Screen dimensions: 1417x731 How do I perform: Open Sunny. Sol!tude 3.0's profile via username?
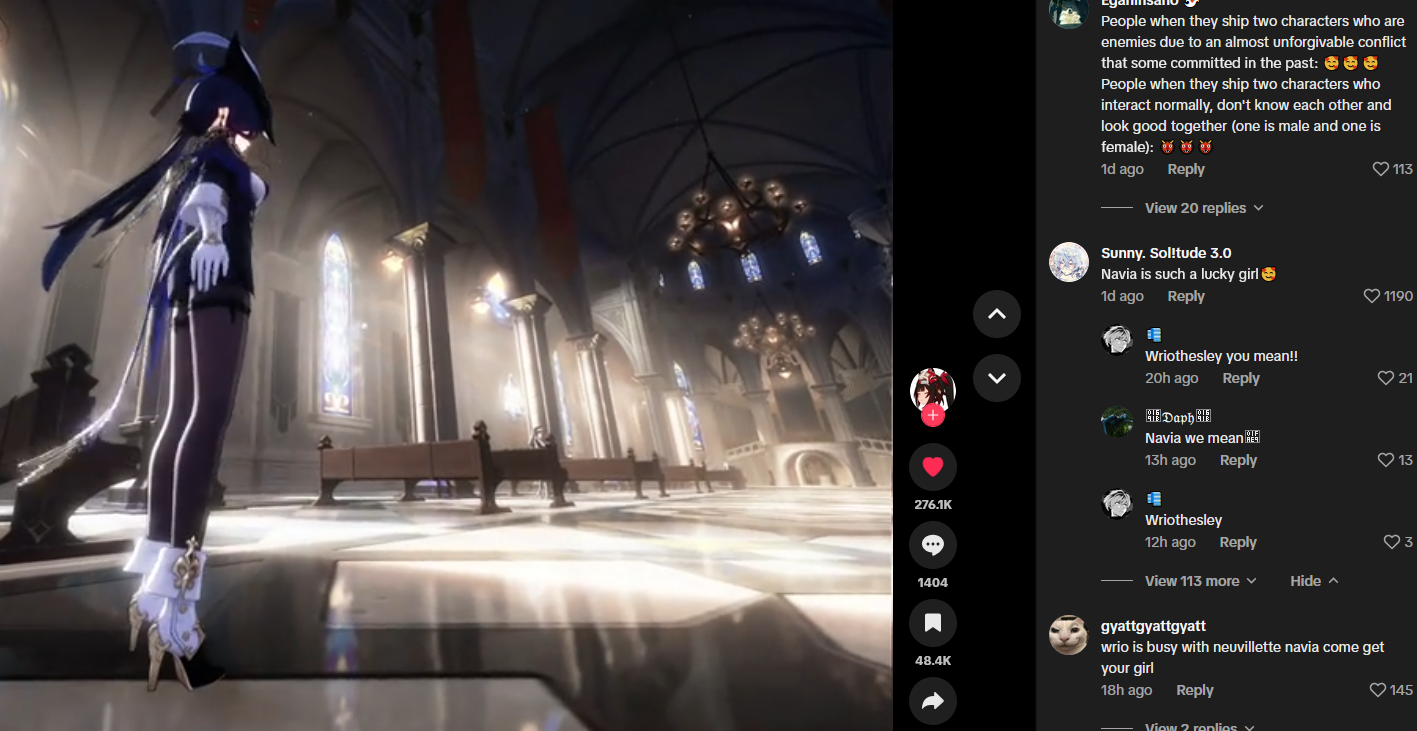tap(1166, 253)
